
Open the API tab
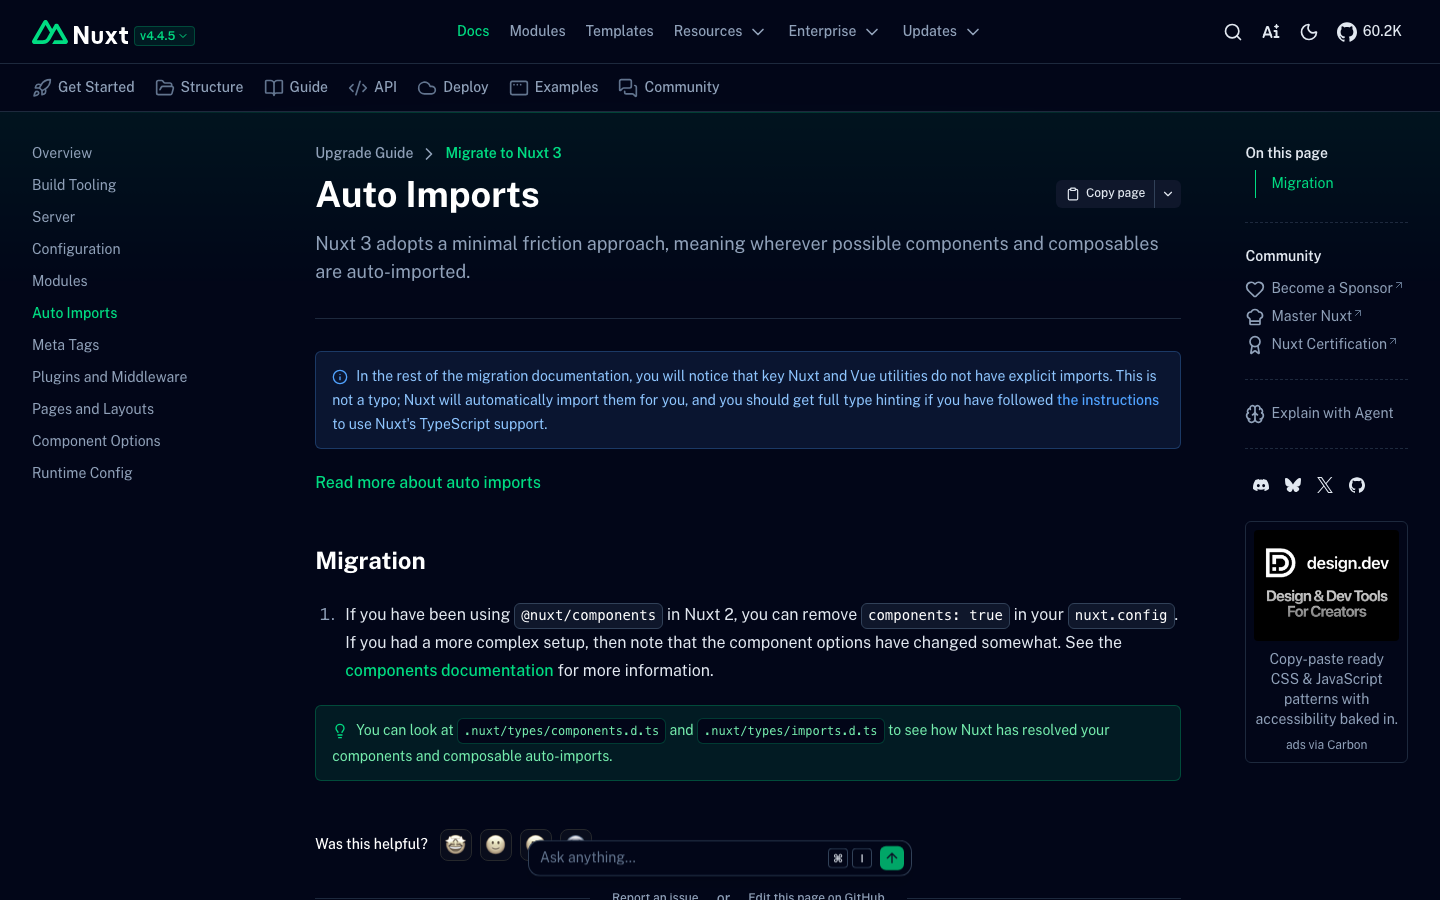[373, 87]
